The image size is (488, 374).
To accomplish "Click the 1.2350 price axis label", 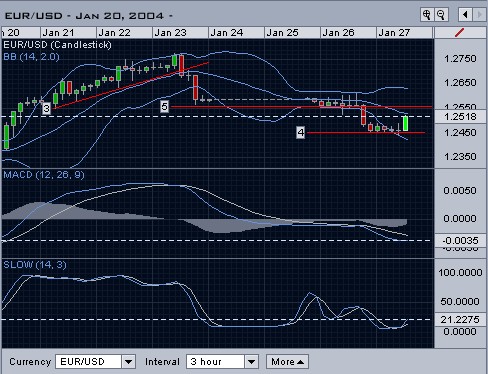I will (x=460, y=157).
